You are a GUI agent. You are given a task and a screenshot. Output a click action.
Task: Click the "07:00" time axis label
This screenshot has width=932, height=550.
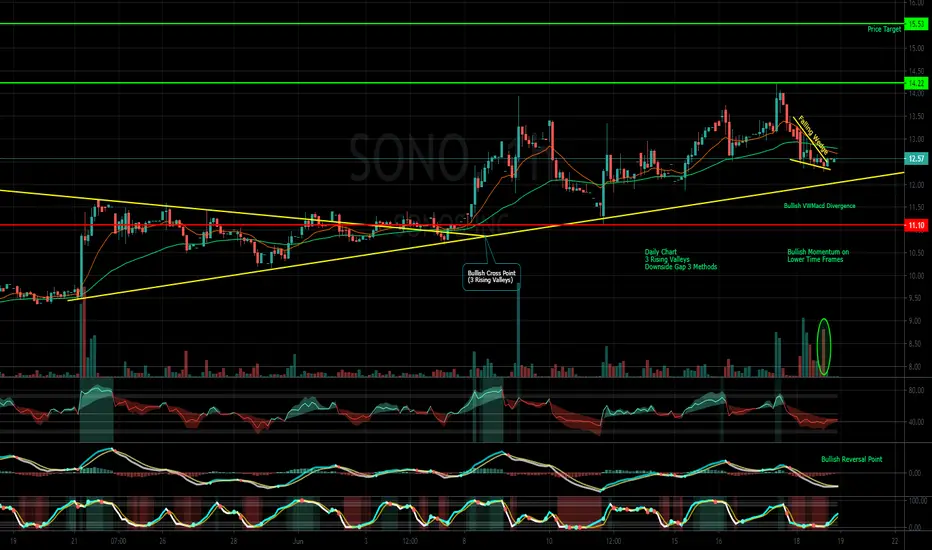tap(118, 541)
